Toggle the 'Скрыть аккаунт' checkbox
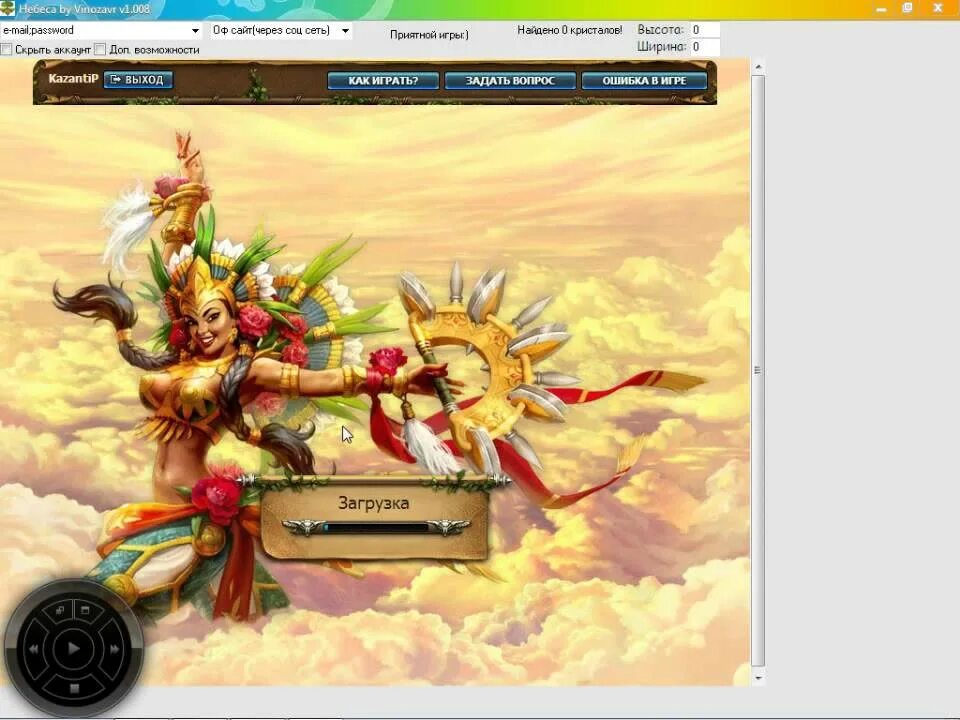 coord(6,50)
